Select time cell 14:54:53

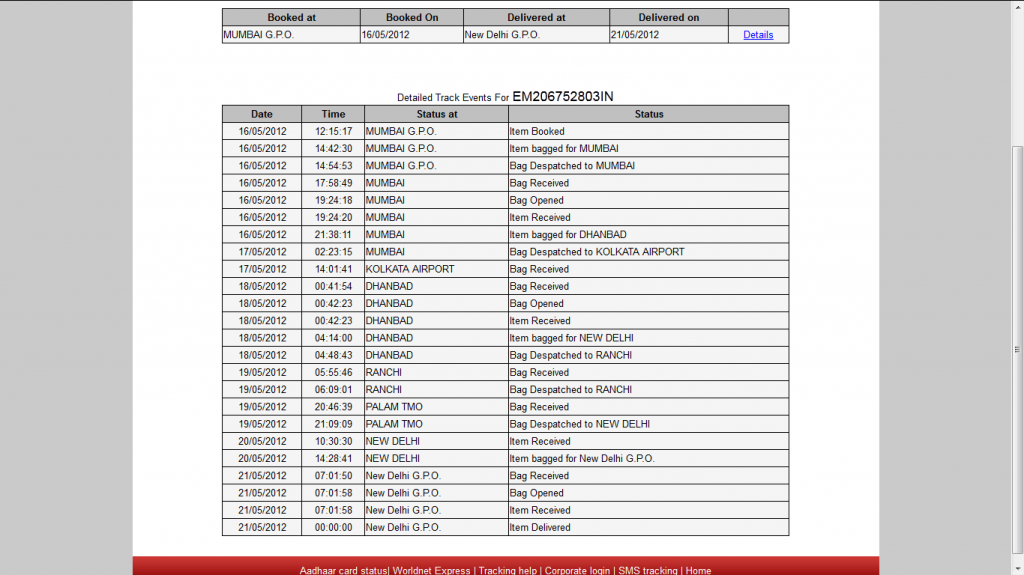(x=333, y=166)
